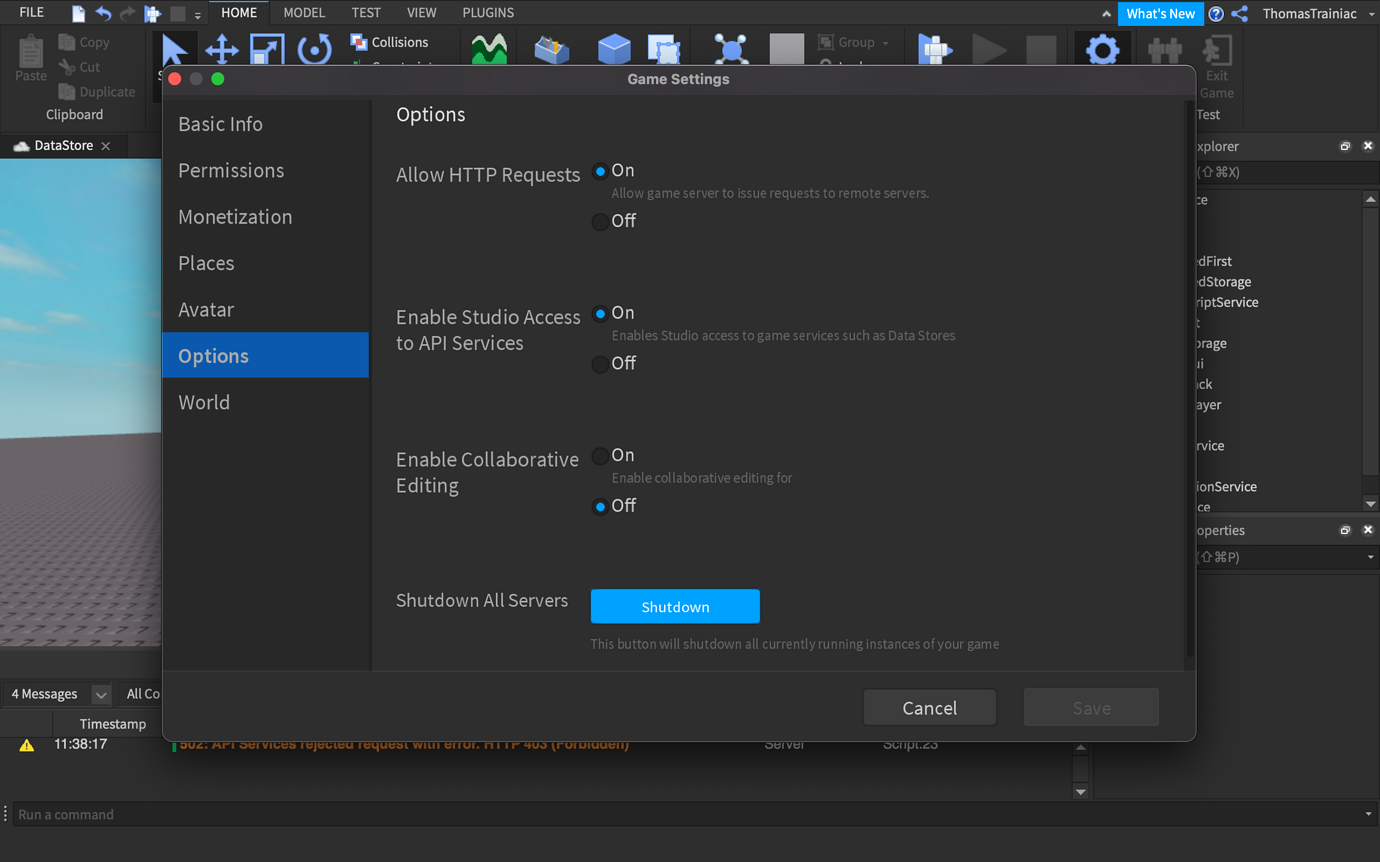Activate the Rotate tool
This screenshot has height=862, width=1380.
point(313,49)
